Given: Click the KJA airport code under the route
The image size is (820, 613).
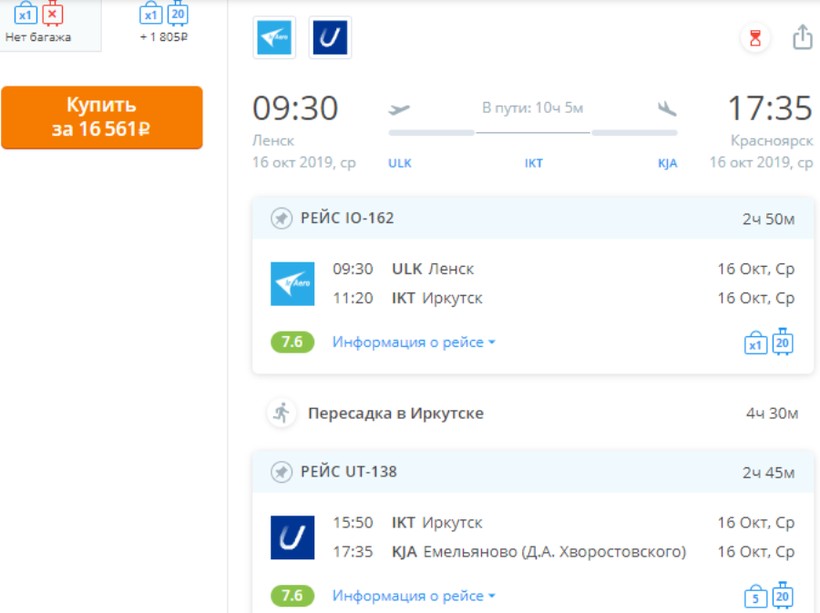Looking at the screenshot, I should [667, 163].
